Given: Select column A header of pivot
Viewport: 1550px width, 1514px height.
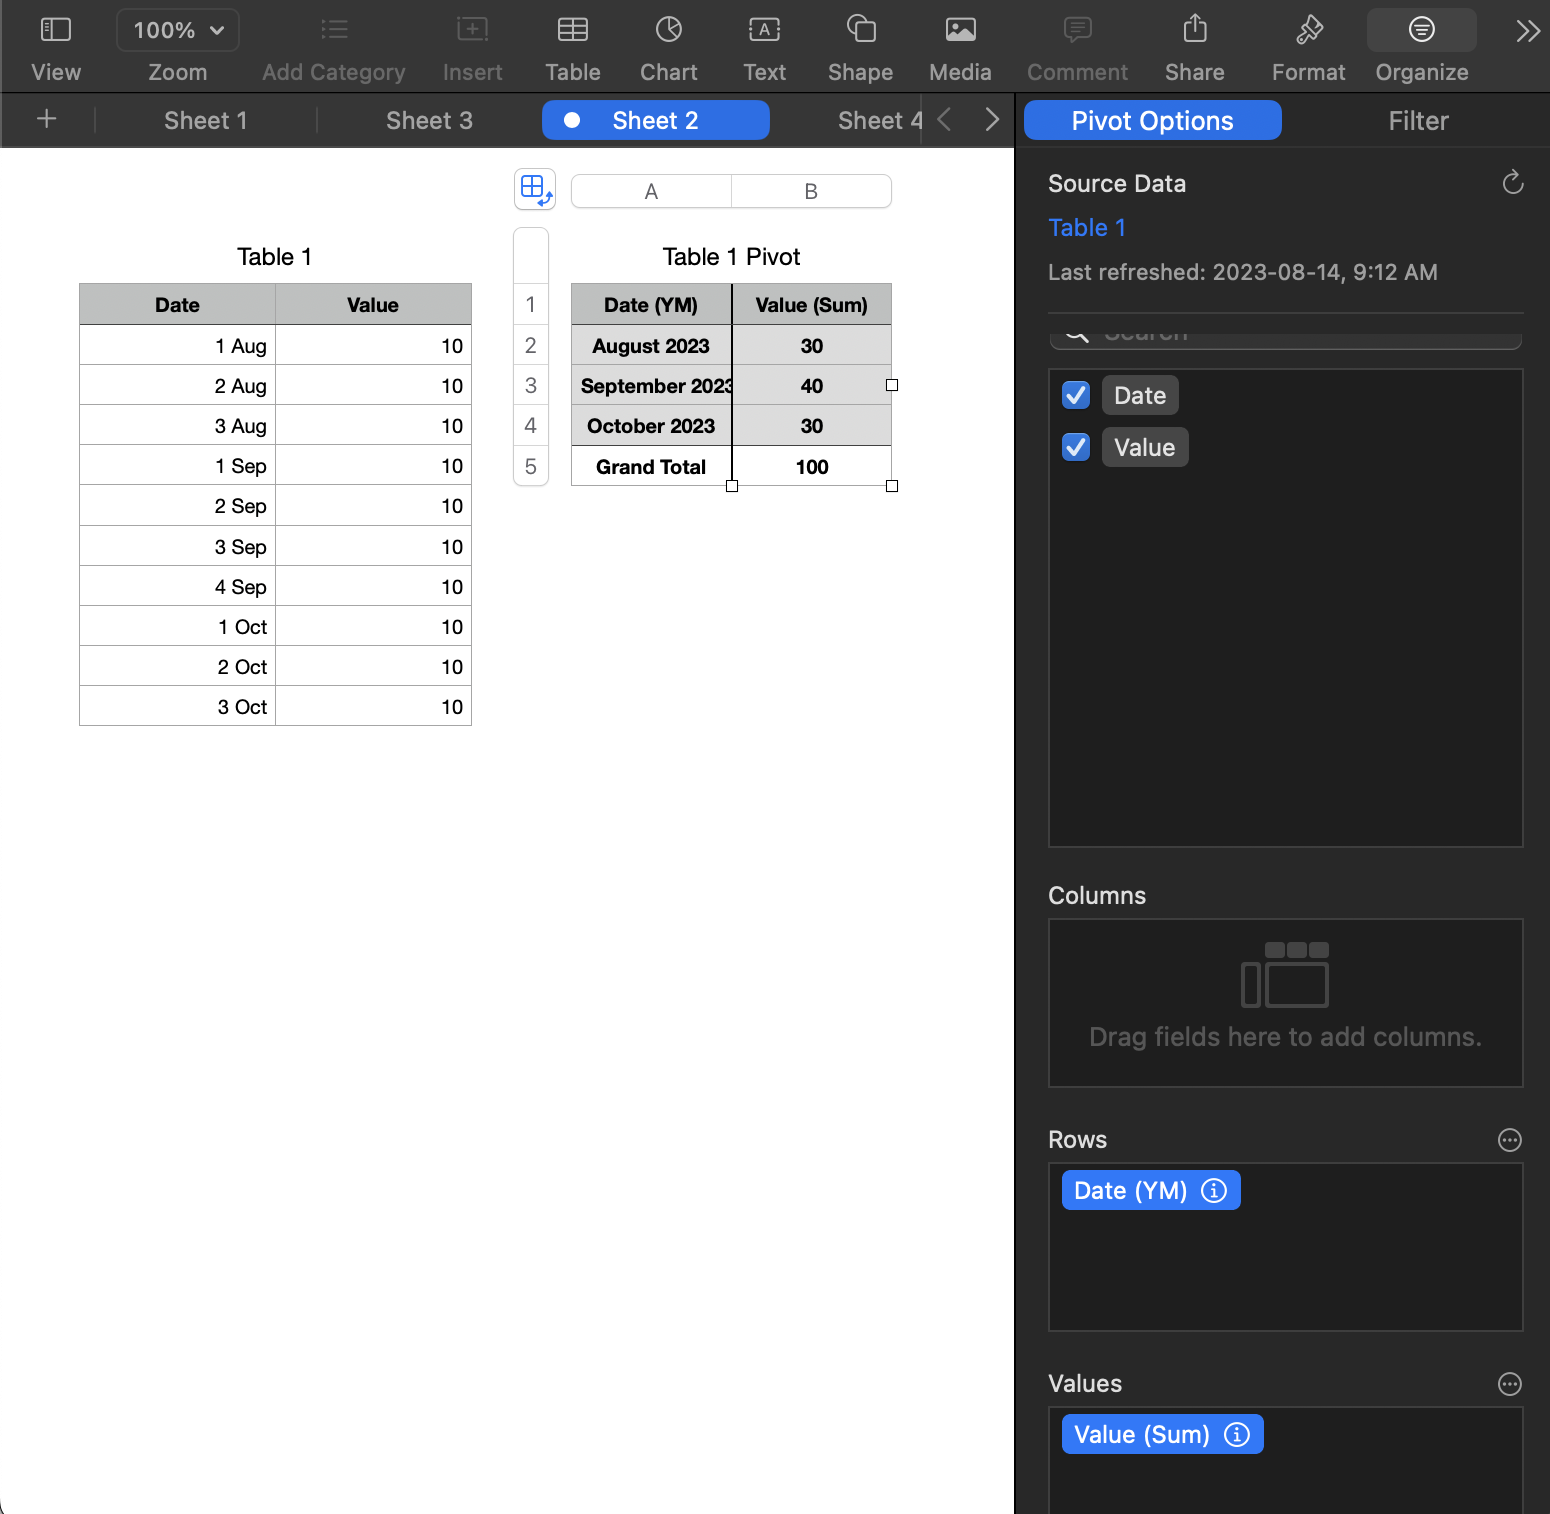Looking at the screenshot, I should (651, 191).
